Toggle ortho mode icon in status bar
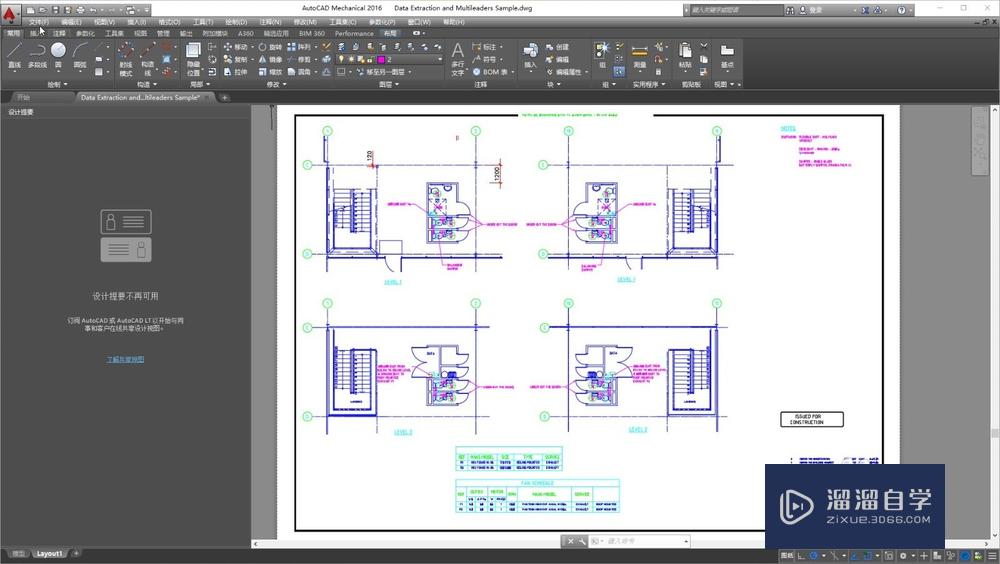This screenshot has width=1000, height=564. click(802, 556)
